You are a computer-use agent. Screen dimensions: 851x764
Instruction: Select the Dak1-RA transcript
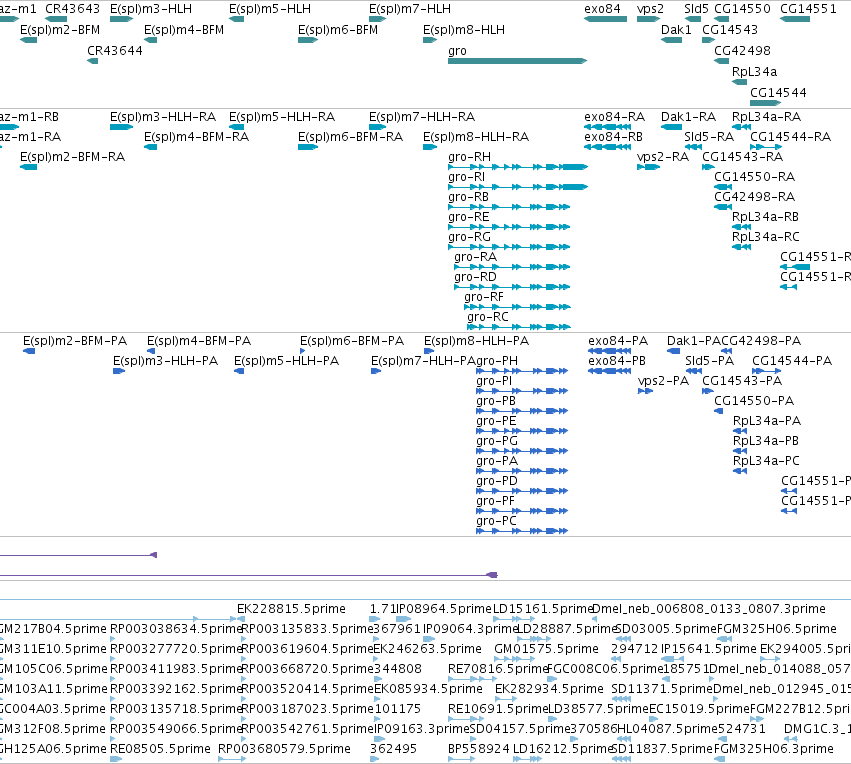pos(671,127)
